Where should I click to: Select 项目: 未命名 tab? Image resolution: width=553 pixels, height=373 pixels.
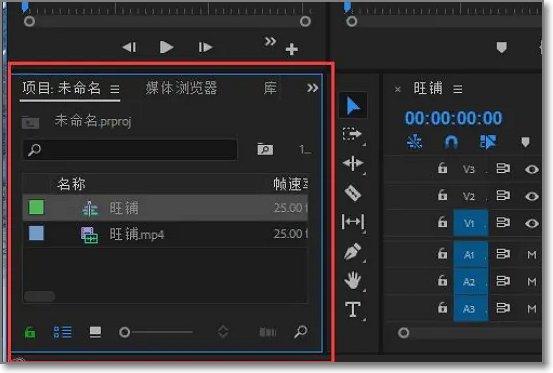pyautogui.click(x=61, y=88)
